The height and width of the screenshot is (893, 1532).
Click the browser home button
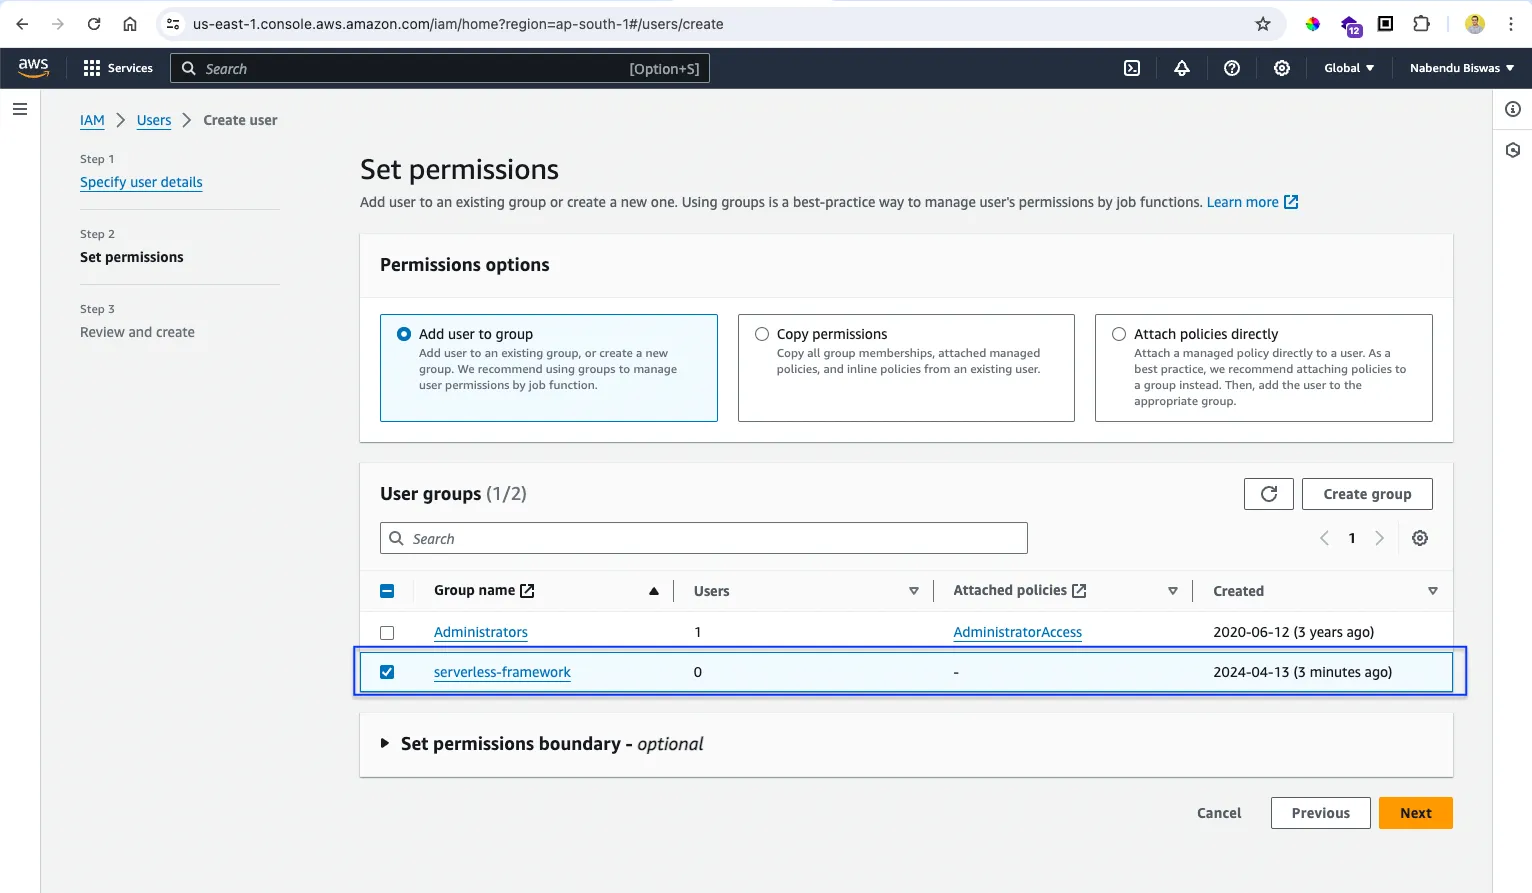click(x=130, y=24)
